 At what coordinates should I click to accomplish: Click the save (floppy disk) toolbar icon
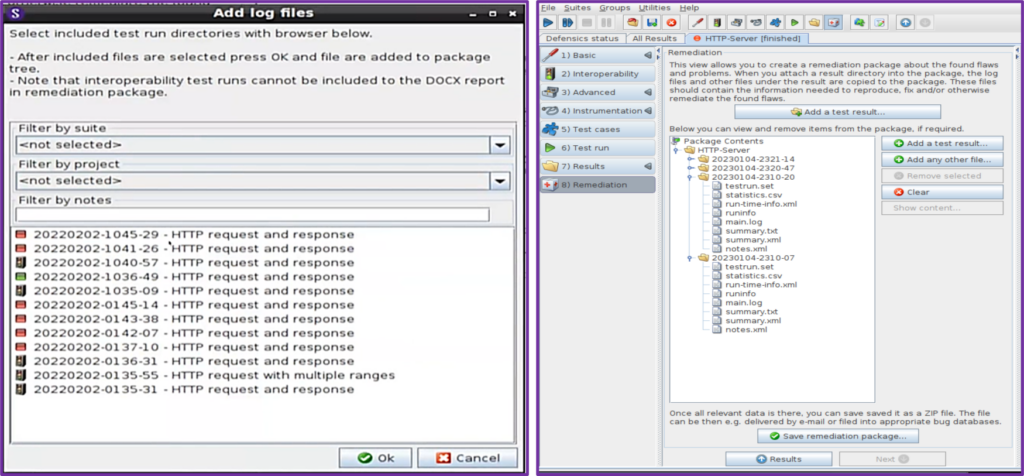pyautogui.click(x=651, y=22)
